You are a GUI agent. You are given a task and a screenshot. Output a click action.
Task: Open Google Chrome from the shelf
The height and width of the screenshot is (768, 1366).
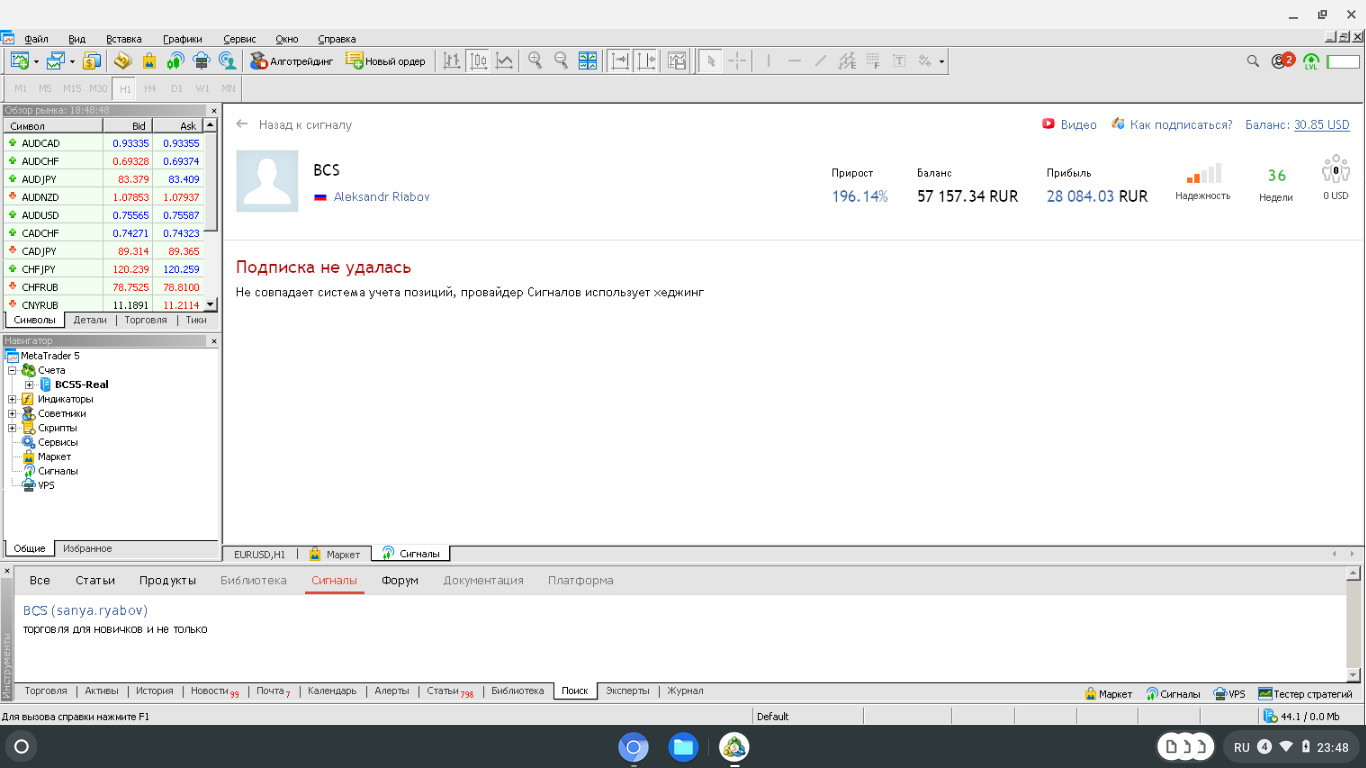(633, 747)
